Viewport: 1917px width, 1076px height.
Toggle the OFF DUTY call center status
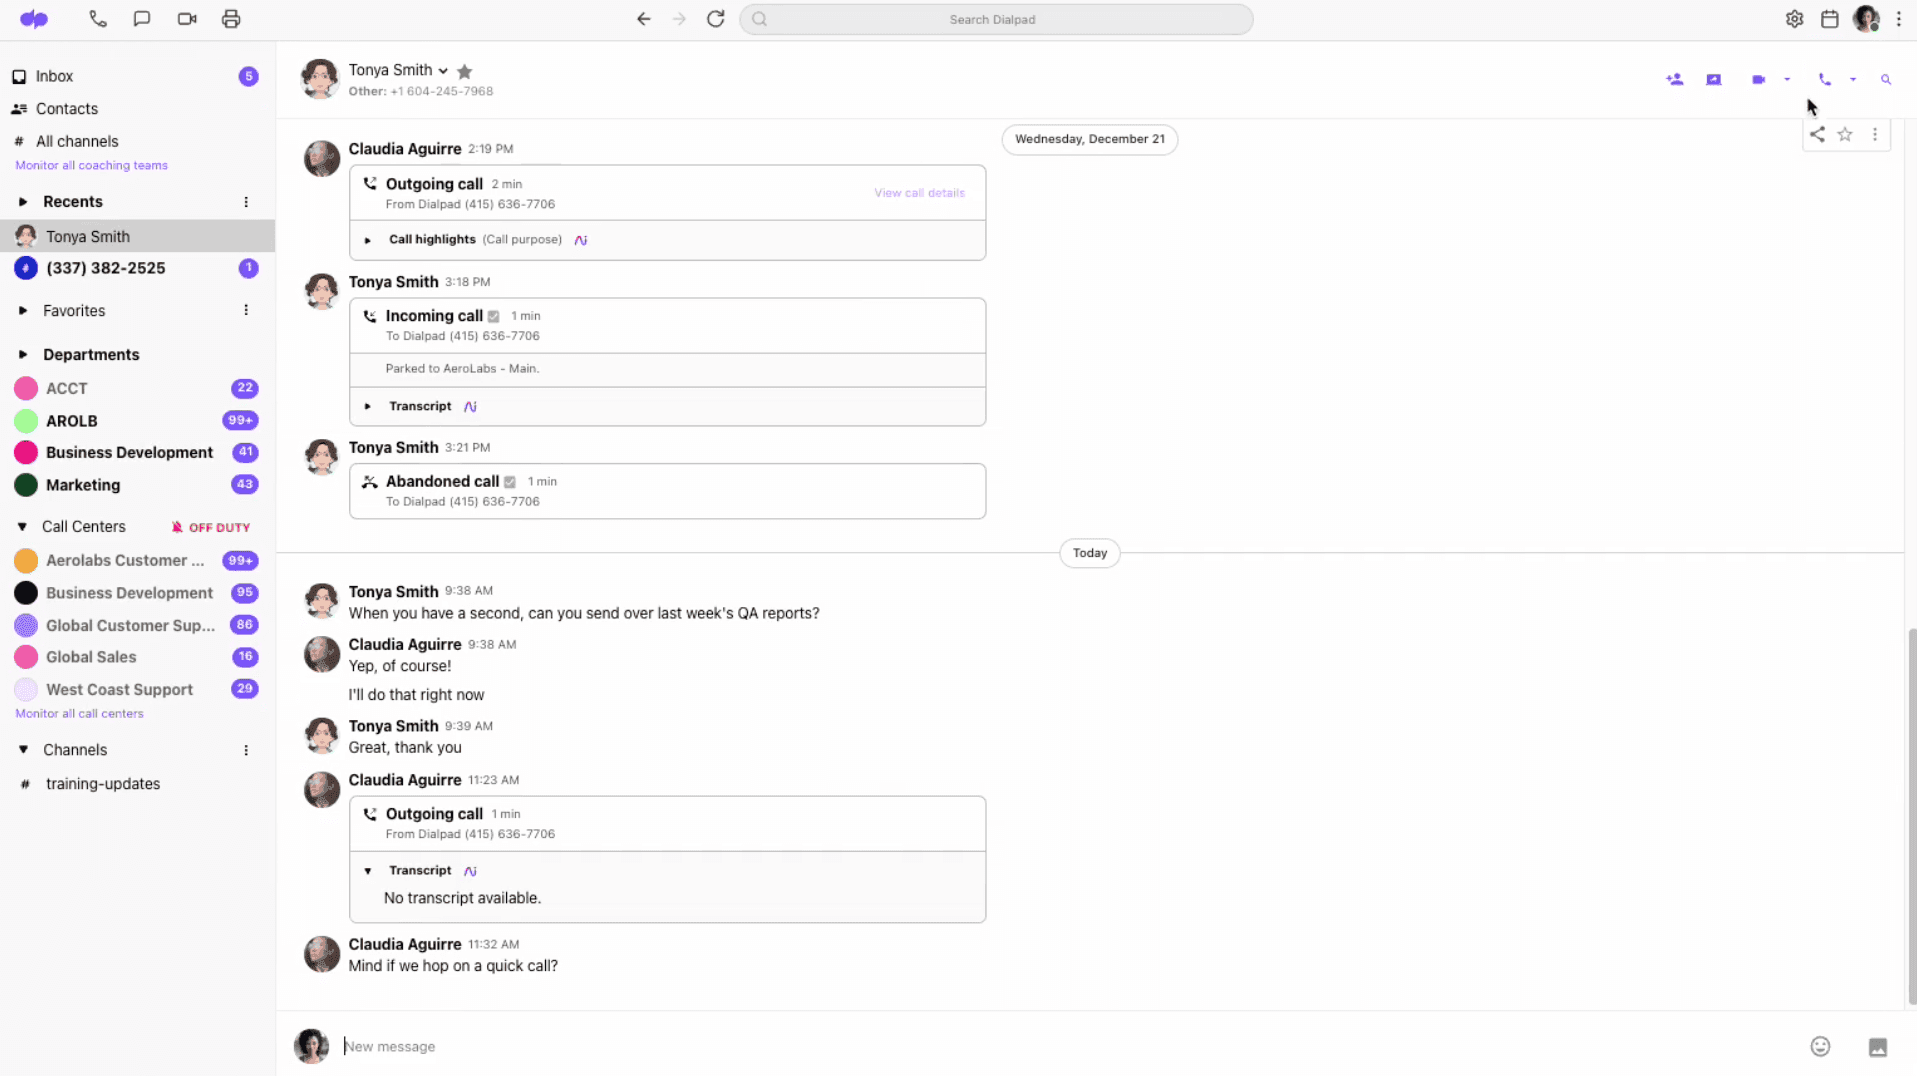click(211, 527)
